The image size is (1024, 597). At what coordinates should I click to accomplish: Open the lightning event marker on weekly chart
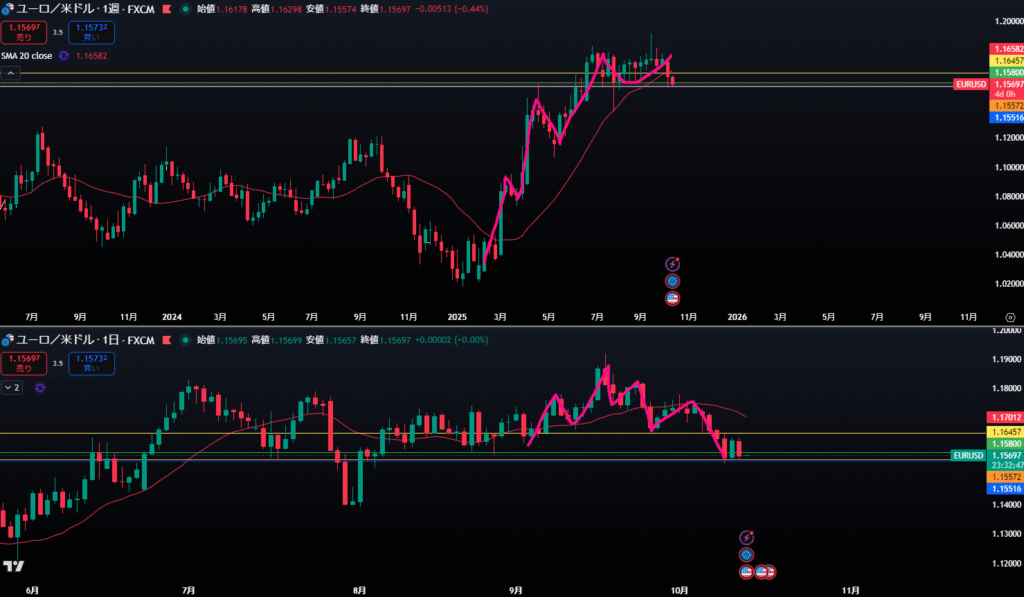pyautogui.click(x=673, y=264)
